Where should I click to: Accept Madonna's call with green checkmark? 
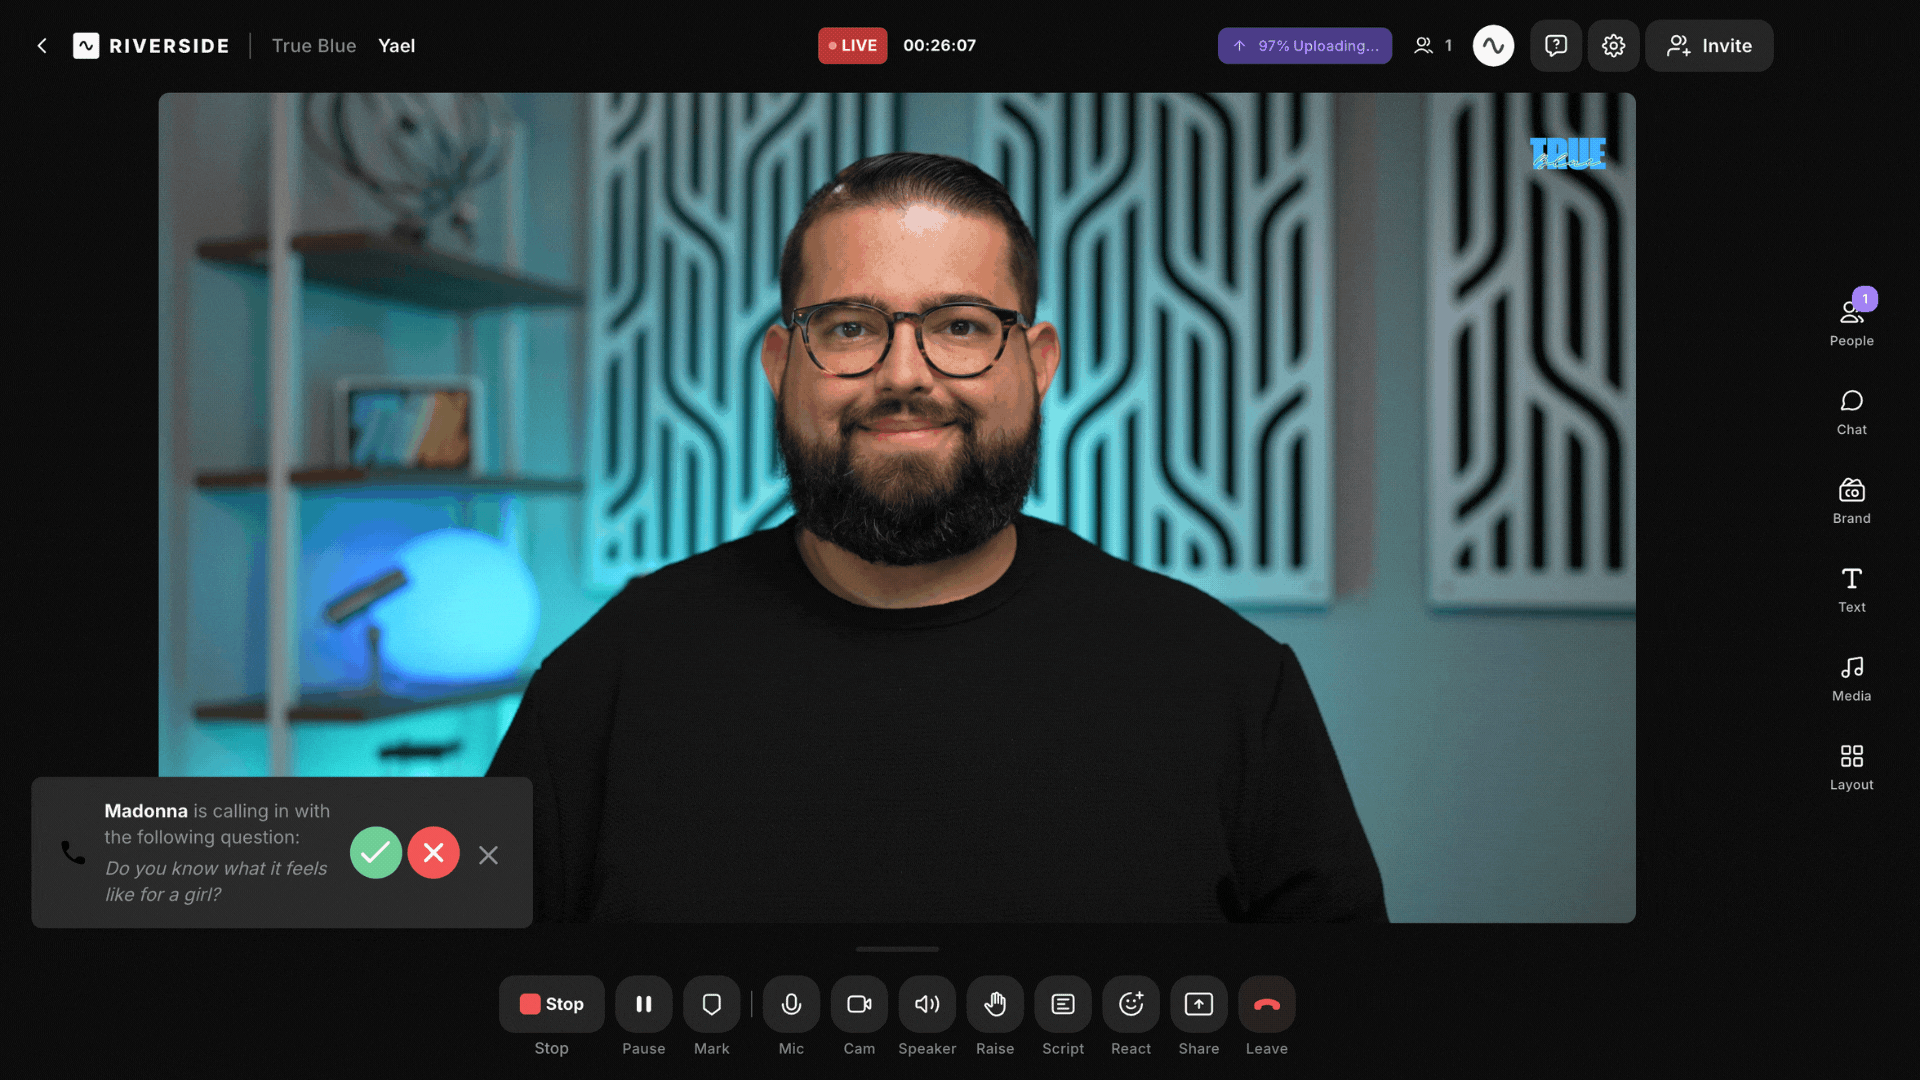pyautogui.click(x=375, y=853)
